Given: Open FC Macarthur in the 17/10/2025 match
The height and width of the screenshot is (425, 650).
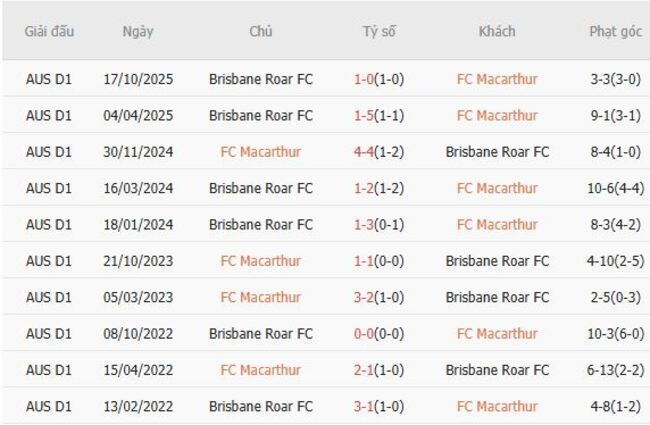Looking at the screenshot, I should [x=497, y=79].
